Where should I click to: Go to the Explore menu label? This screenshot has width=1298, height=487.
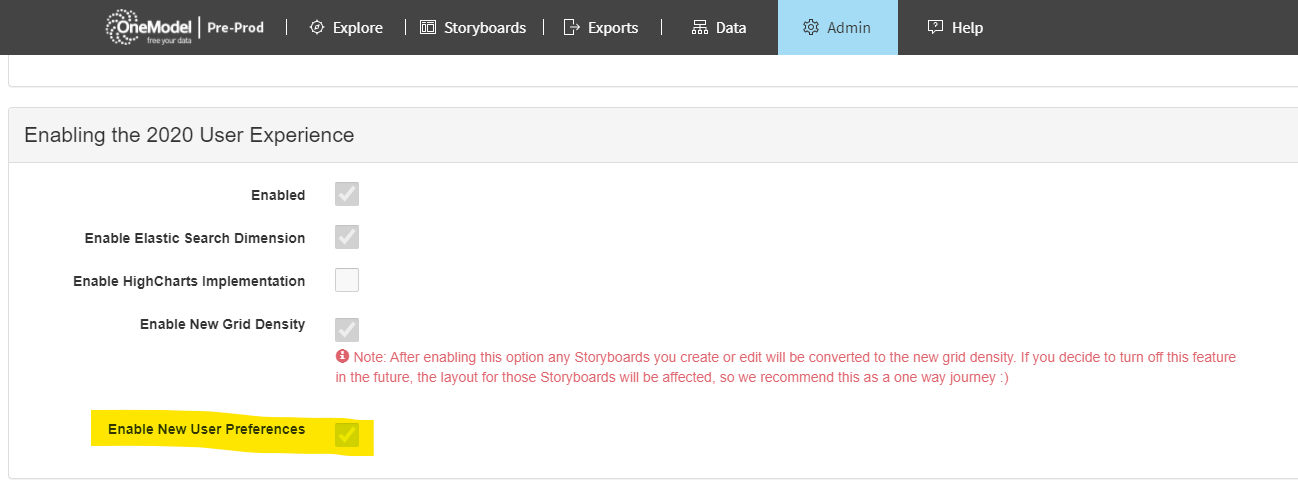click(x=358, y=28)
